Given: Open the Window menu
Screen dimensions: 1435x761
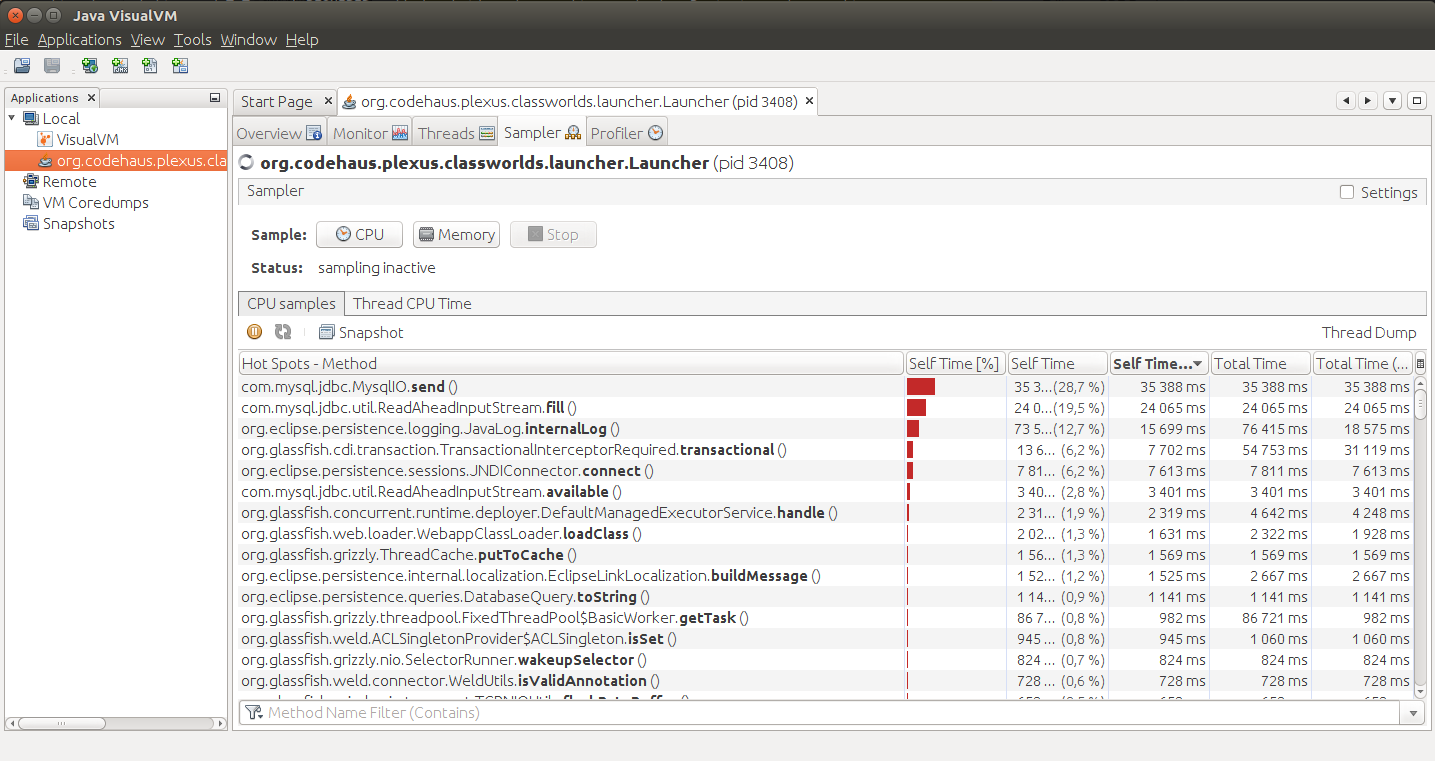Looking at the screenshot, I should point(248,40).
